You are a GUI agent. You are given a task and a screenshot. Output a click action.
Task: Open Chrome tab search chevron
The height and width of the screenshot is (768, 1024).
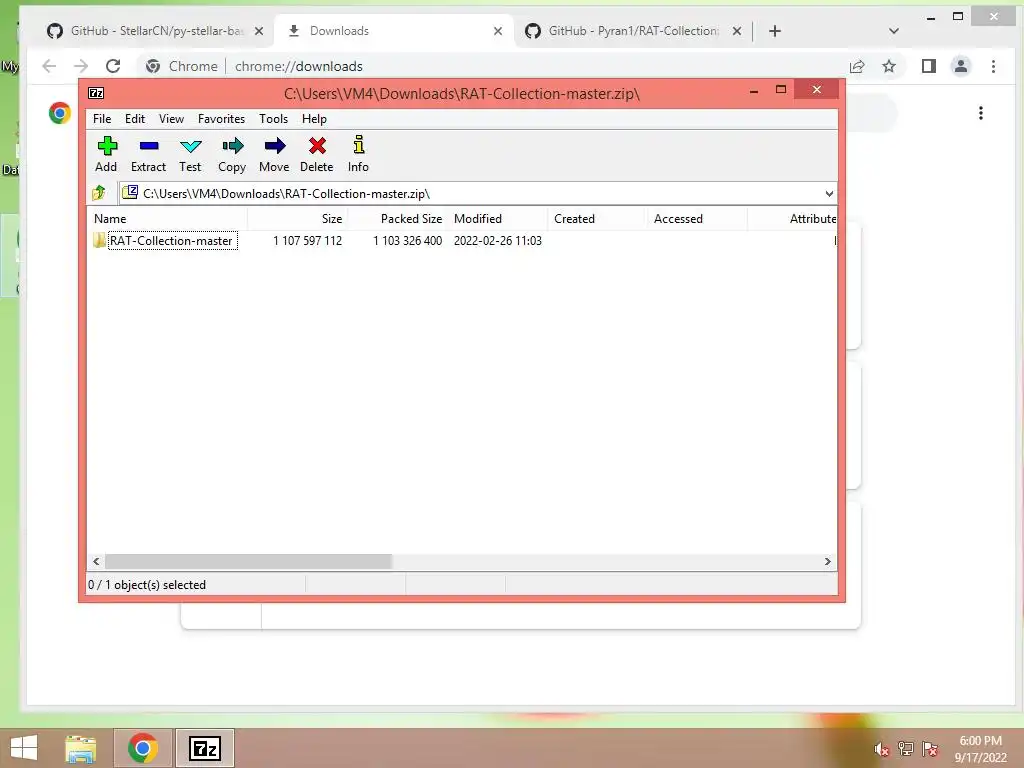(894, 31)
